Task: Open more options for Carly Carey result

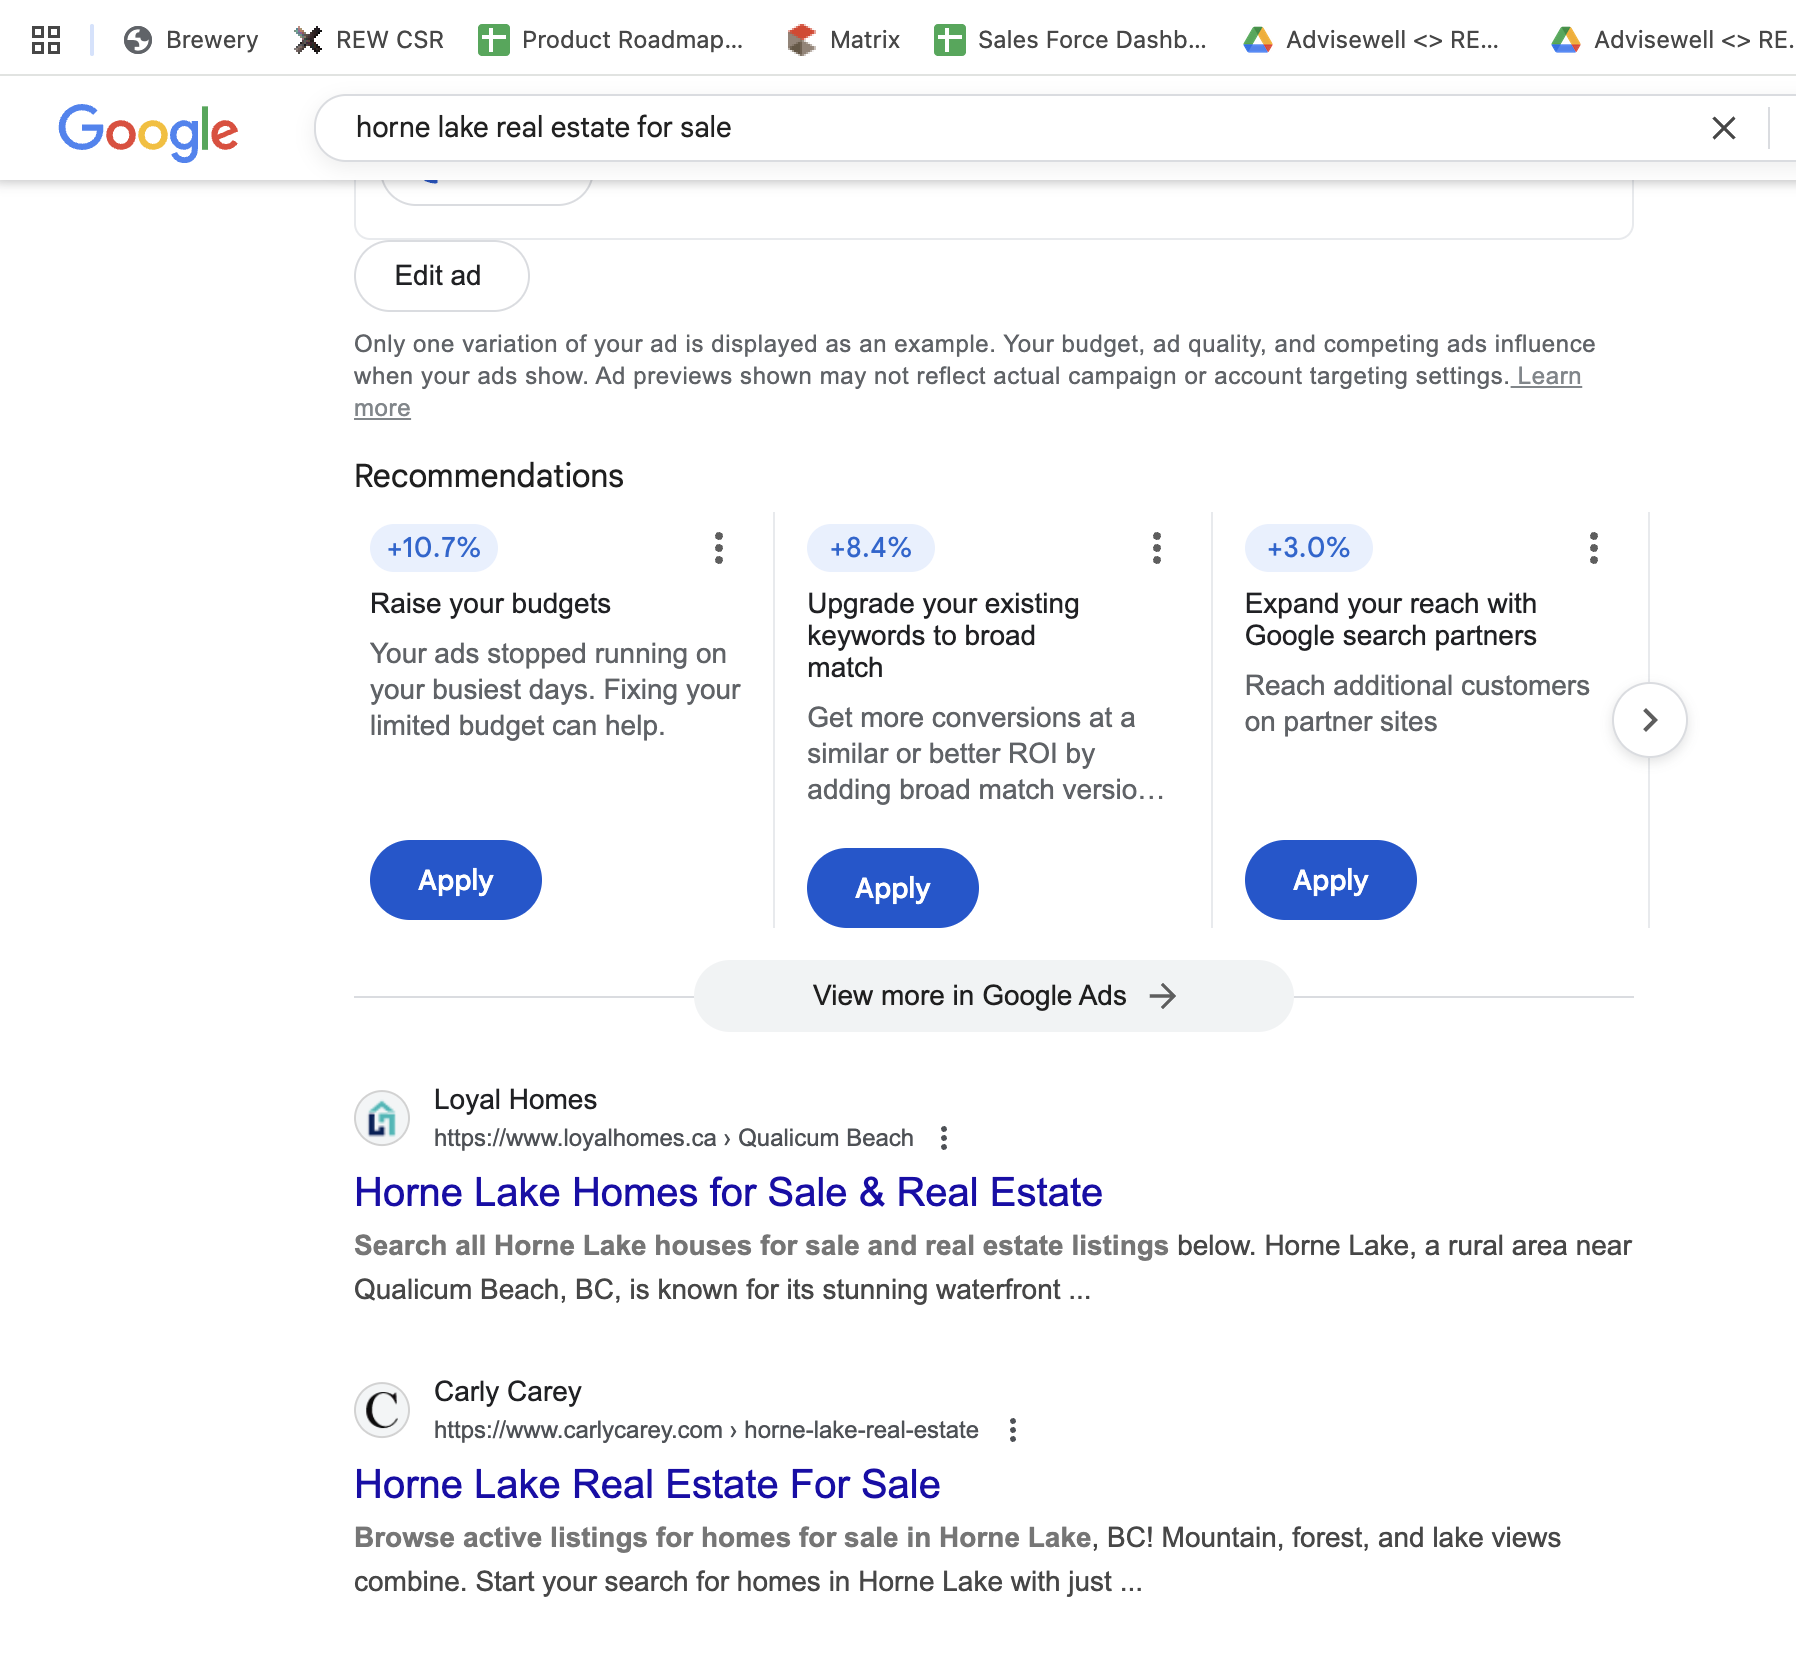Action: (x=1013, y=1430)
